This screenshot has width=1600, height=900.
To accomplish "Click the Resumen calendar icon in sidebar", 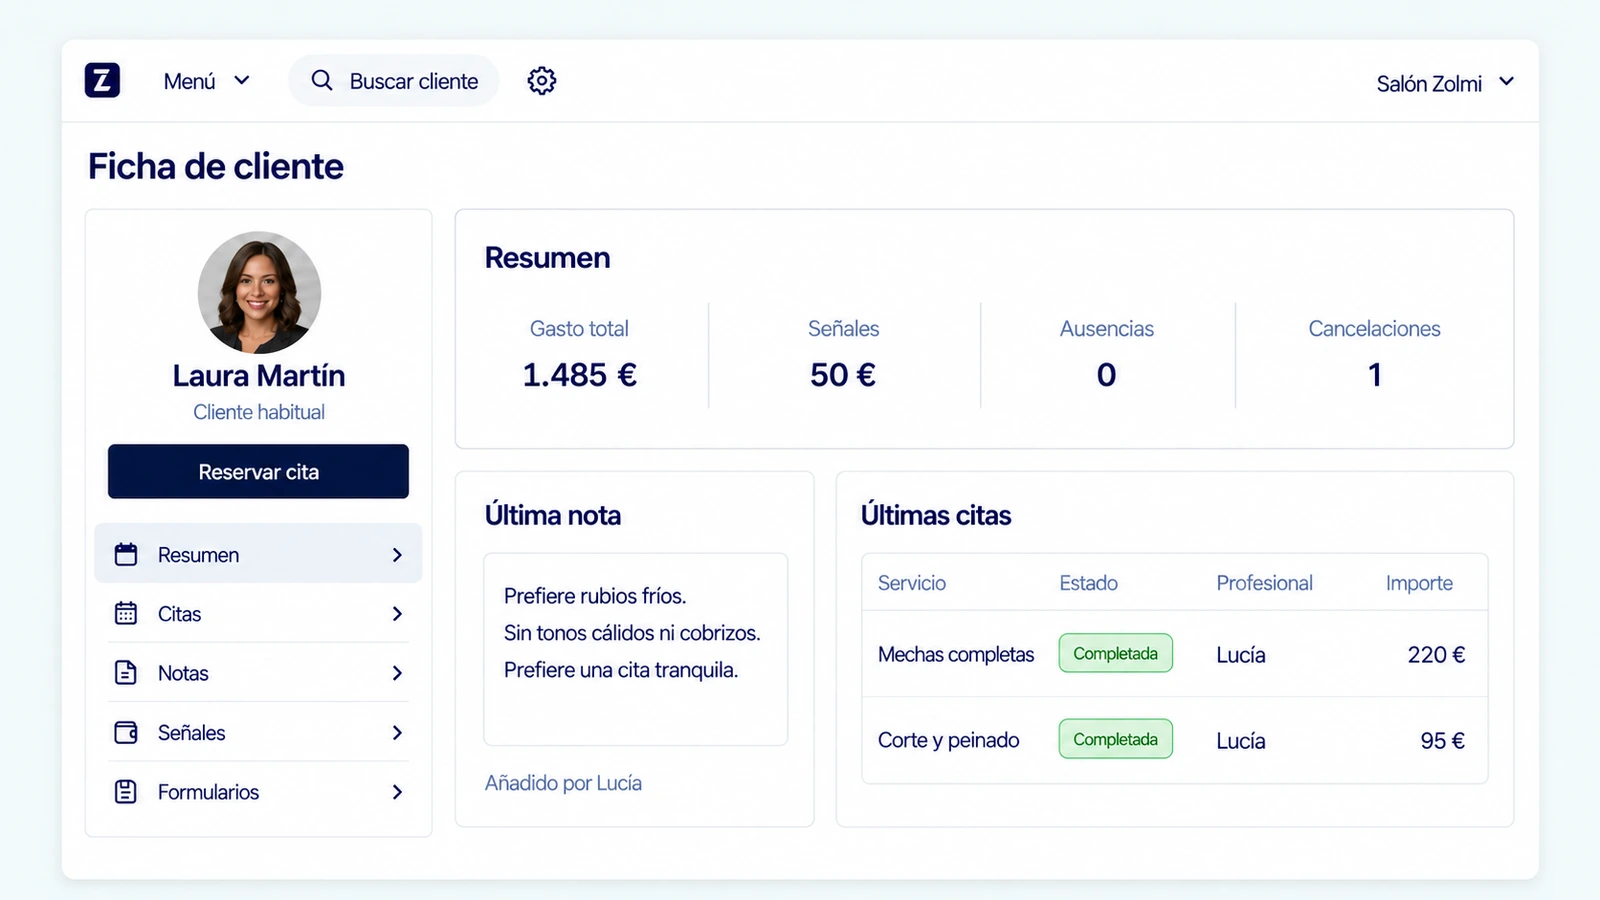I will 126,554.
